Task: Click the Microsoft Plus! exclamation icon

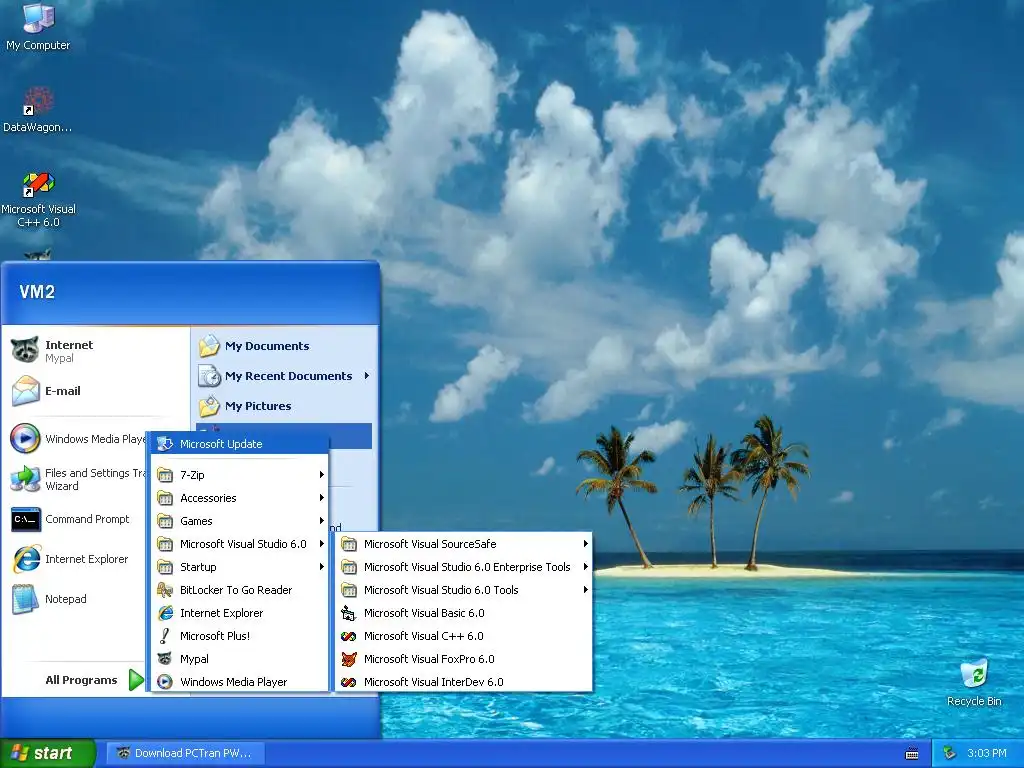Action: point(165,635)
